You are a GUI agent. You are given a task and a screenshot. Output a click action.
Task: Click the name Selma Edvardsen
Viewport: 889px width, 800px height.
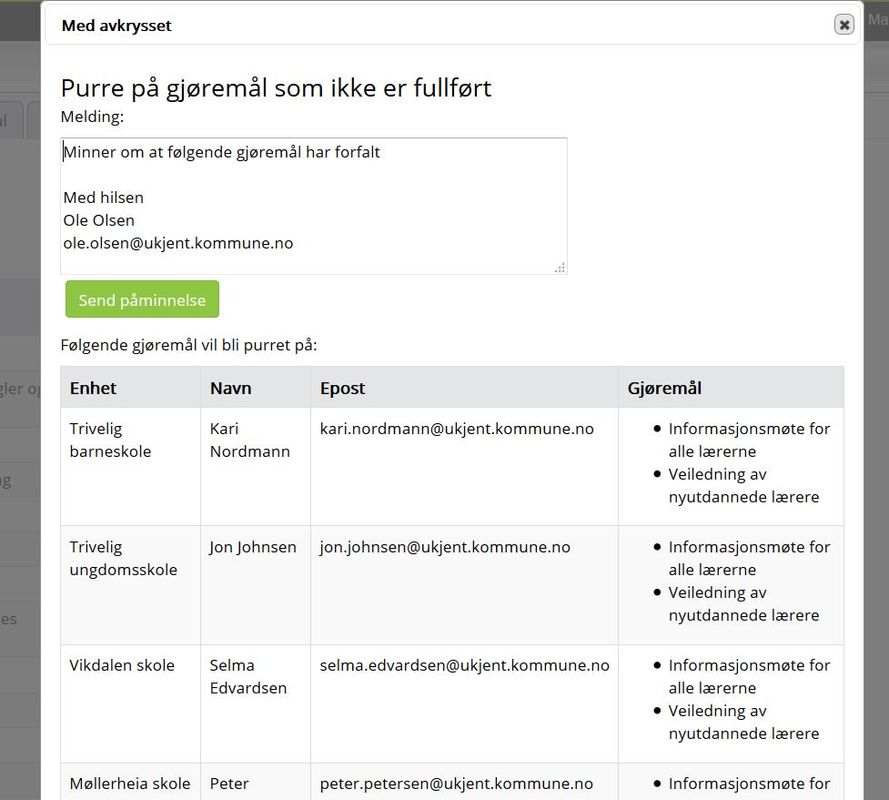click(x=248, y=676)
